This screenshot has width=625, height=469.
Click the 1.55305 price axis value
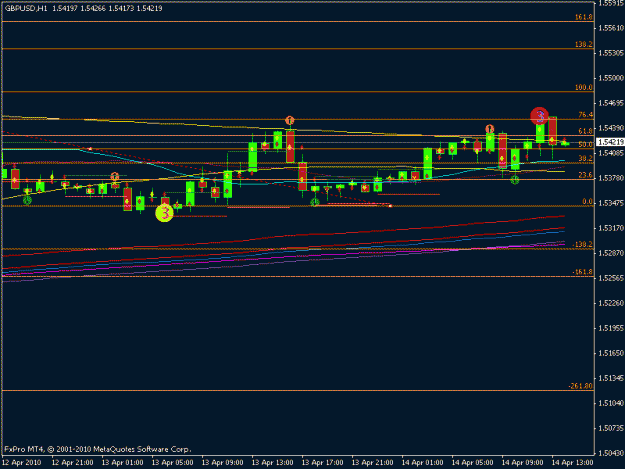coord(611,53)
